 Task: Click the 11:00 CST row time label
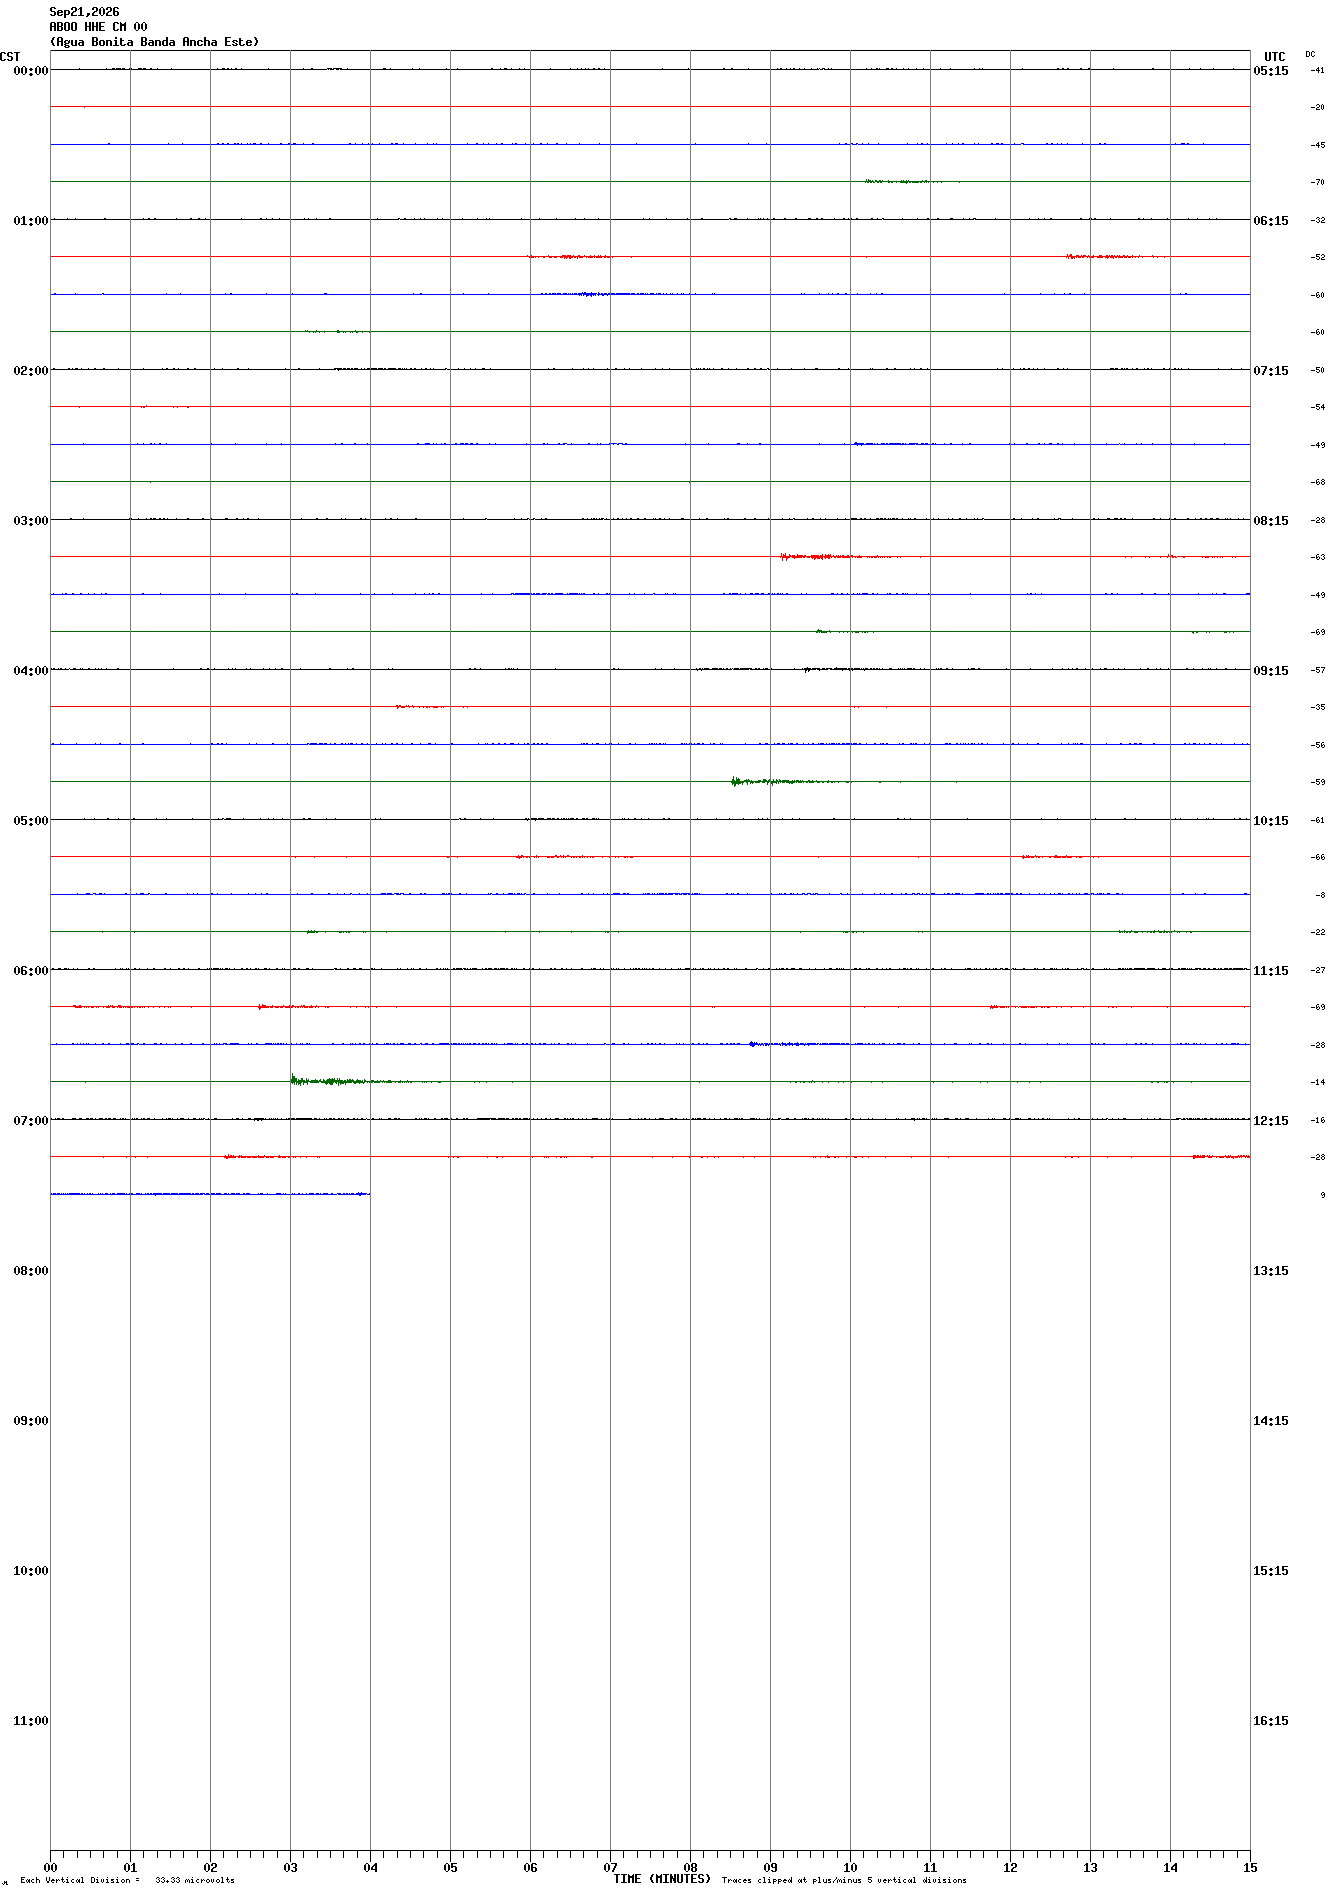tap(30, 1721)
